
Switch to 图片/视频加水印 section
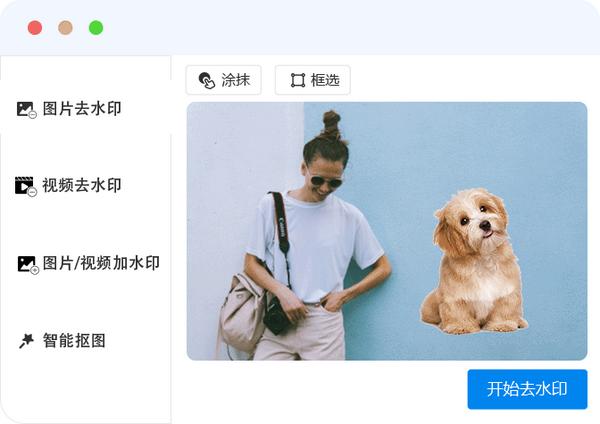[x=86, y=264]
